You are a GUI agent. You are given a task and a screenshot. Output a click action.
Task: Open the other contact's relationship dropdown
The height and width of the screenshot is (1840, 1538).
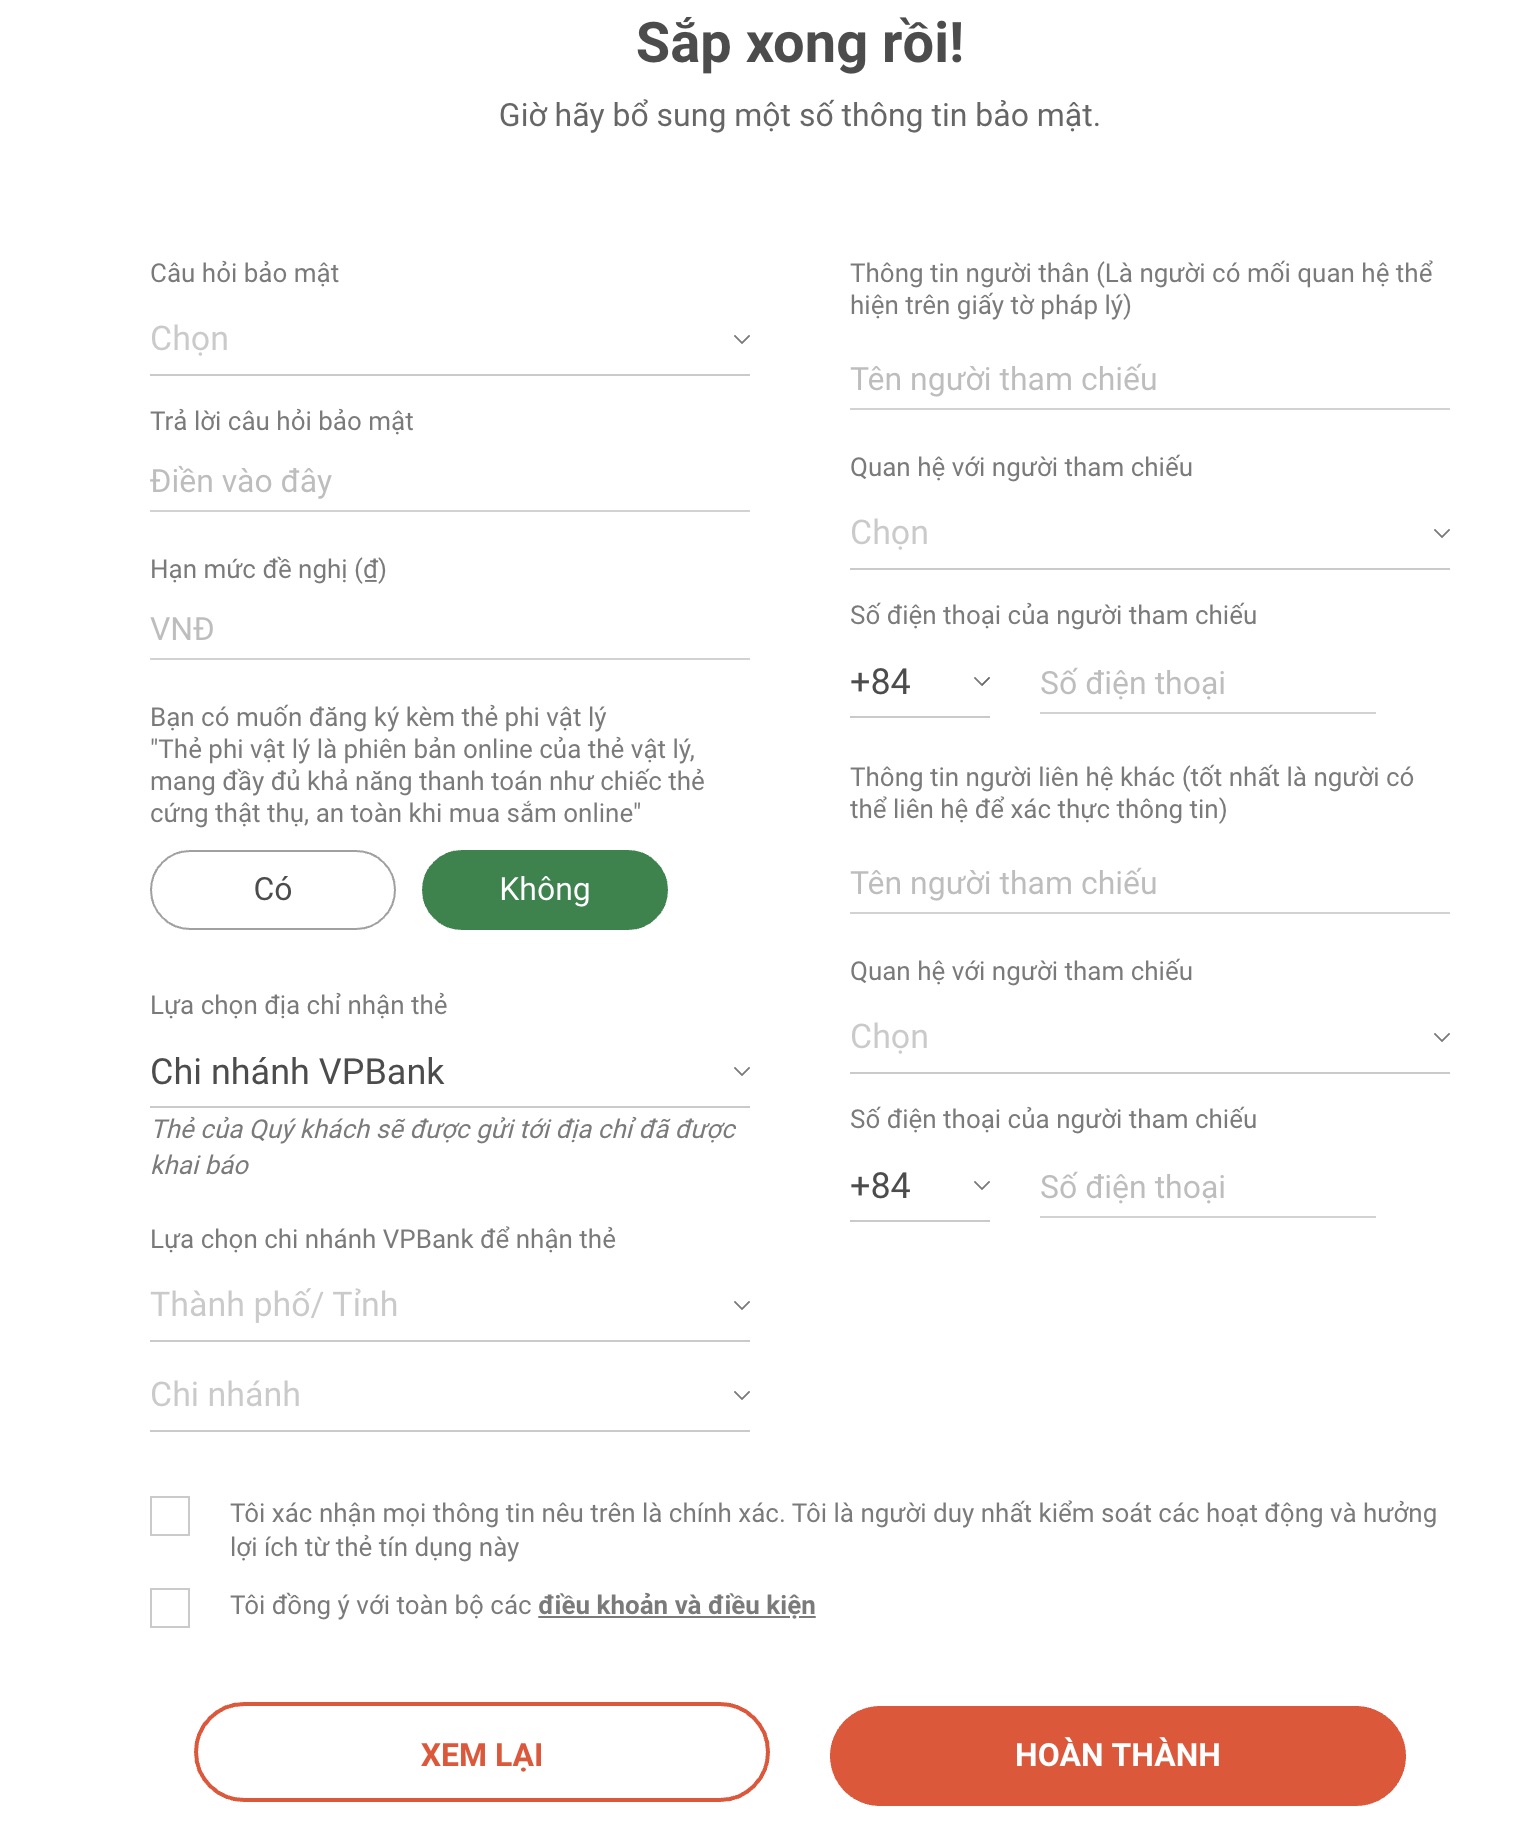pyautogui.click(x=1149, y=1037)
